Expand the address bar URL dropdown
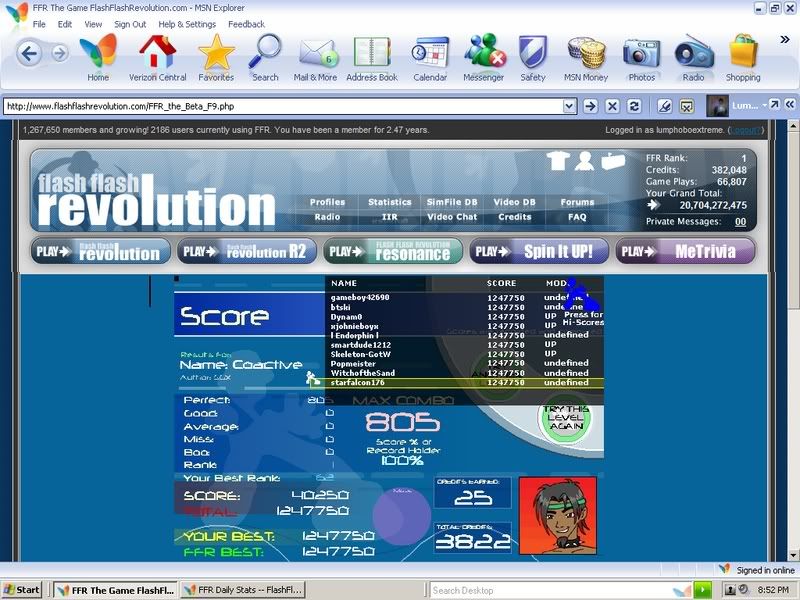 tap(569, 106)
